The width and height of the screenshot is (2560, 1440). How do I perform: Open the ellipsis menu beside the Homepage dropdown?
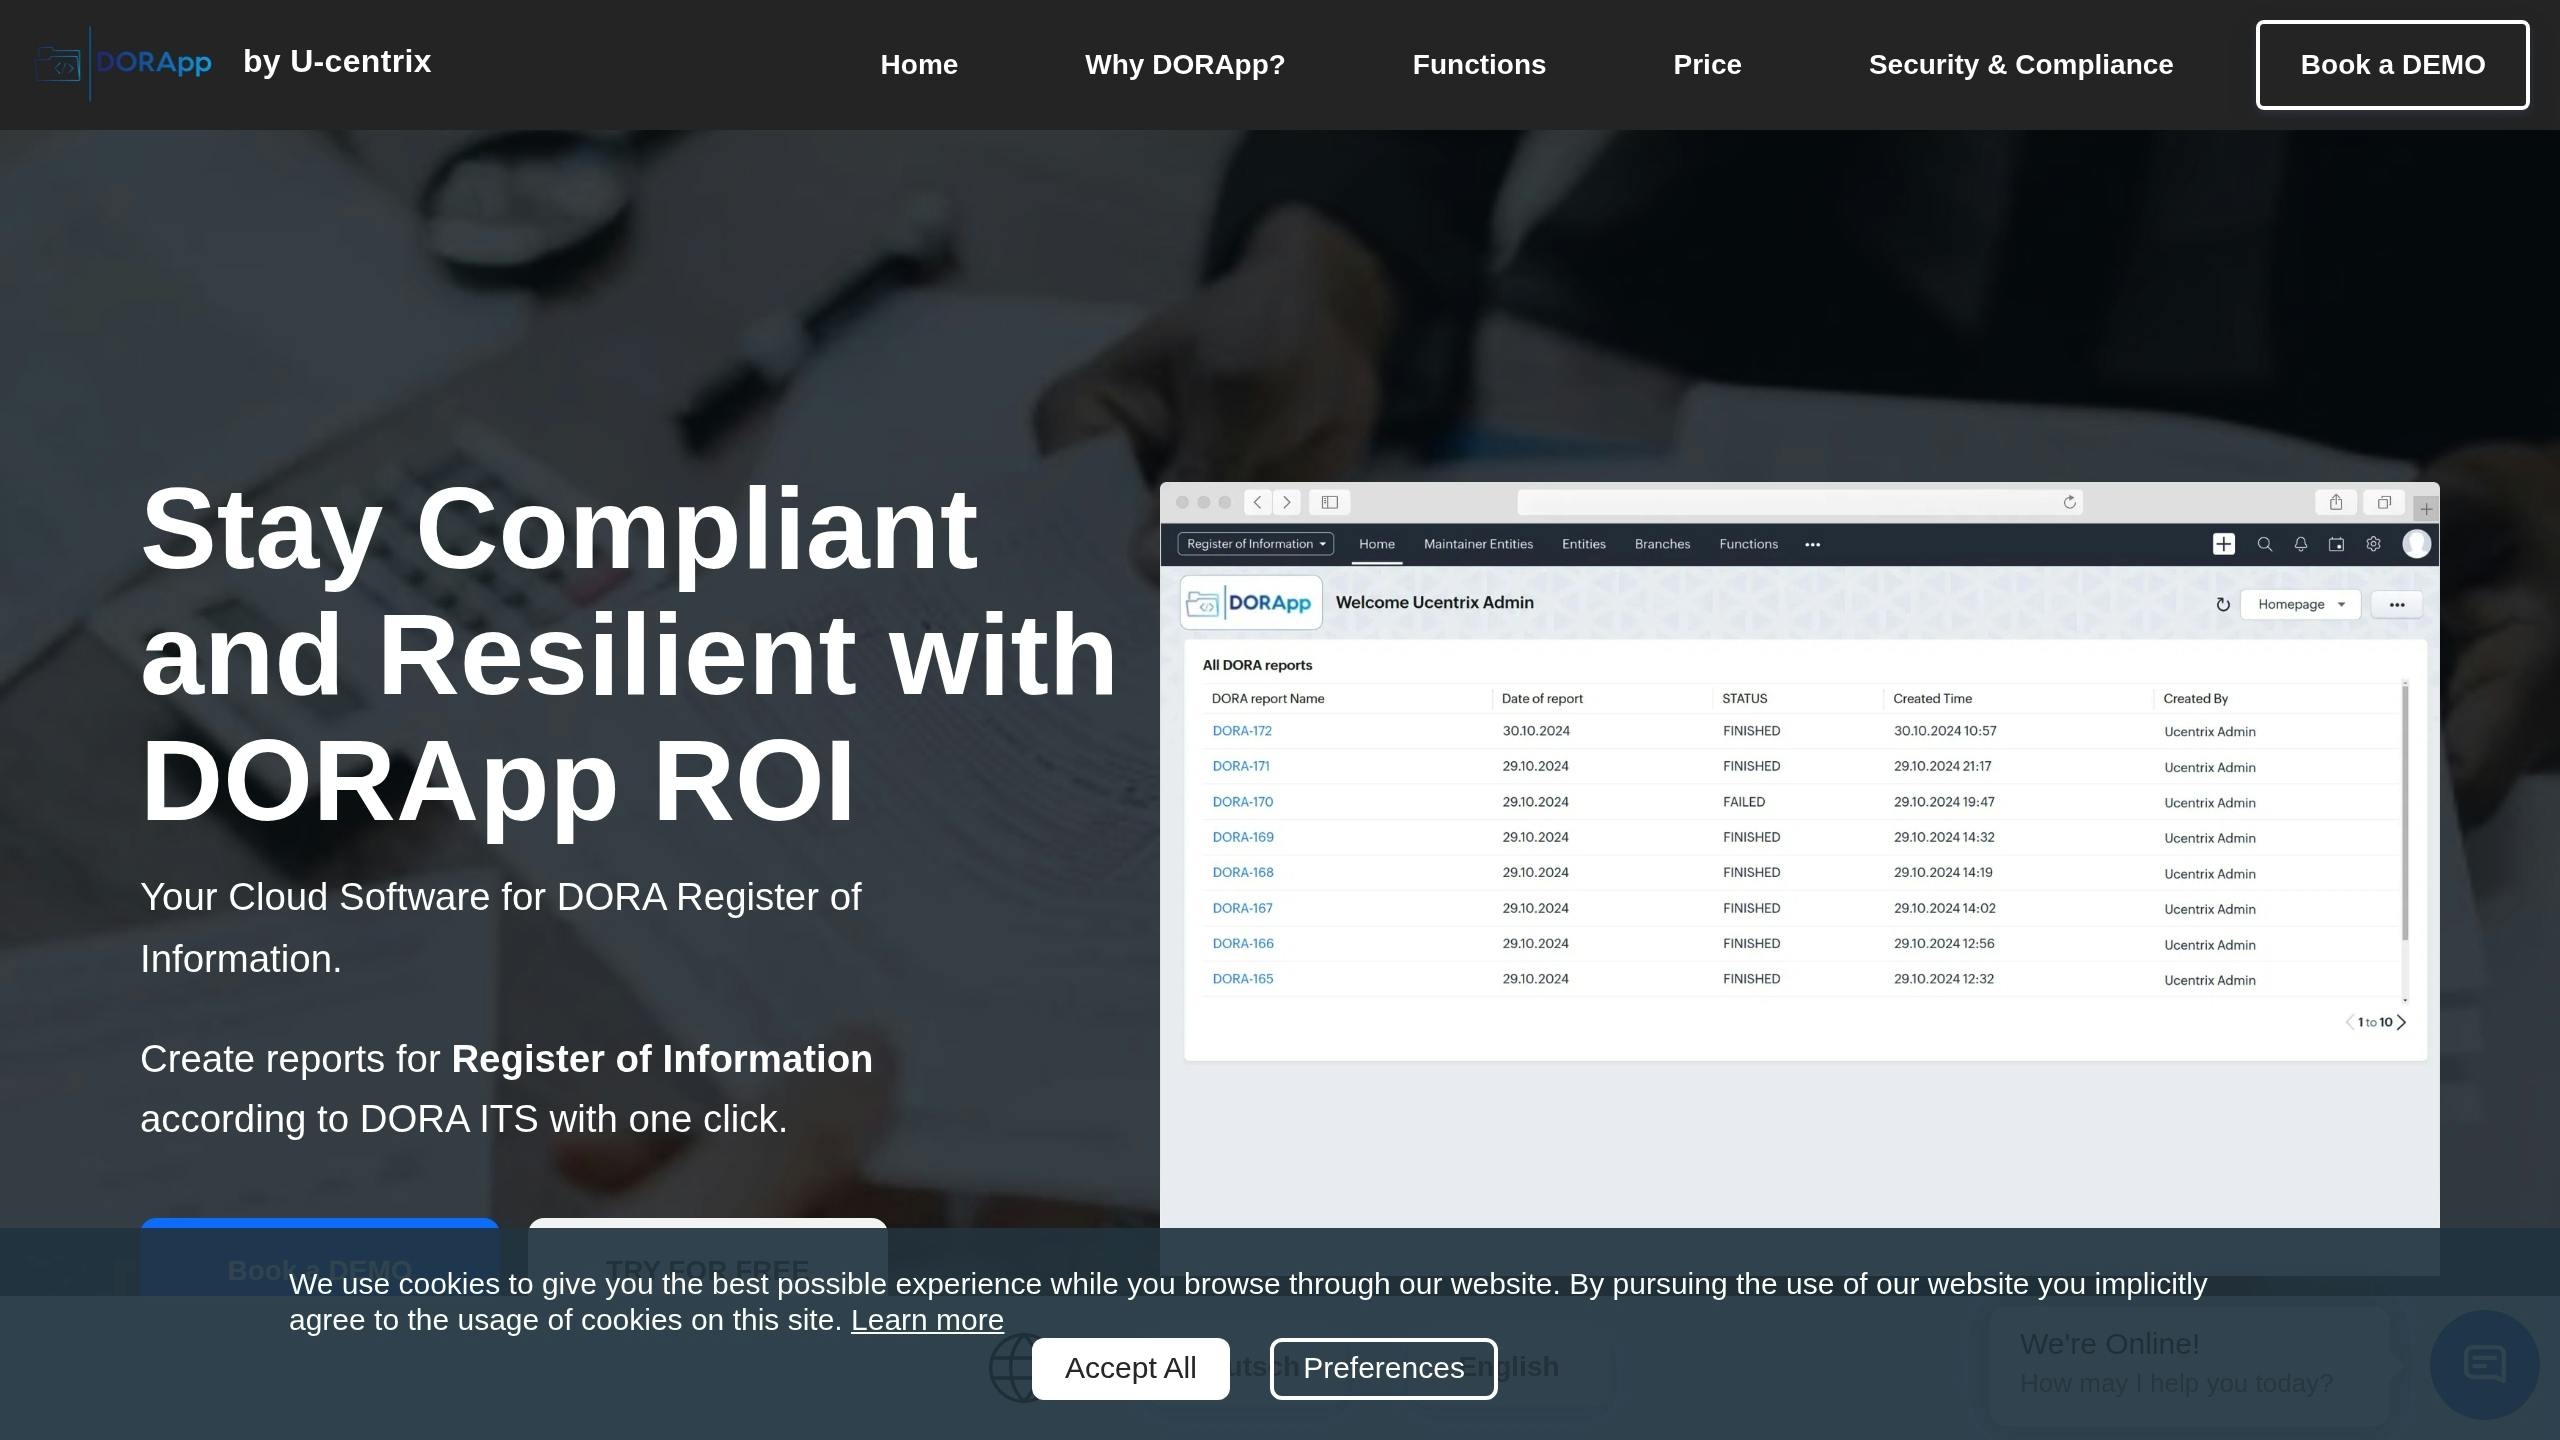click(x=2397, y=604)
